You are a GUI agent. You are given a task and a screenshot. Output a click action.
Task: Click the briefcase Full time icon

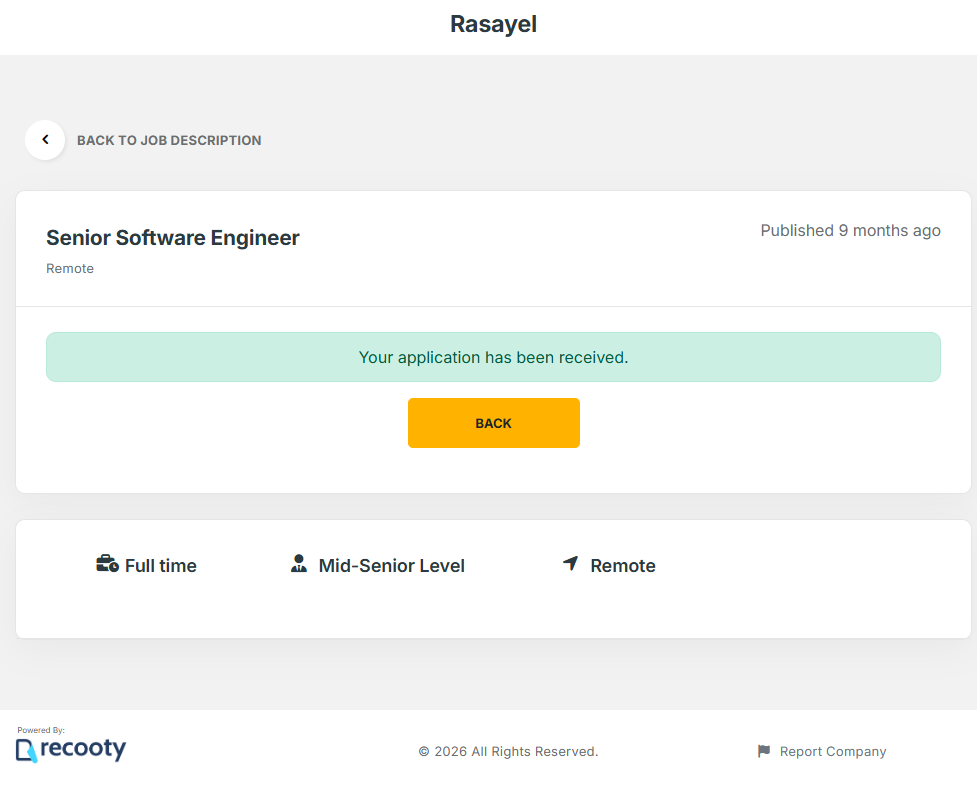click(107, 564)
